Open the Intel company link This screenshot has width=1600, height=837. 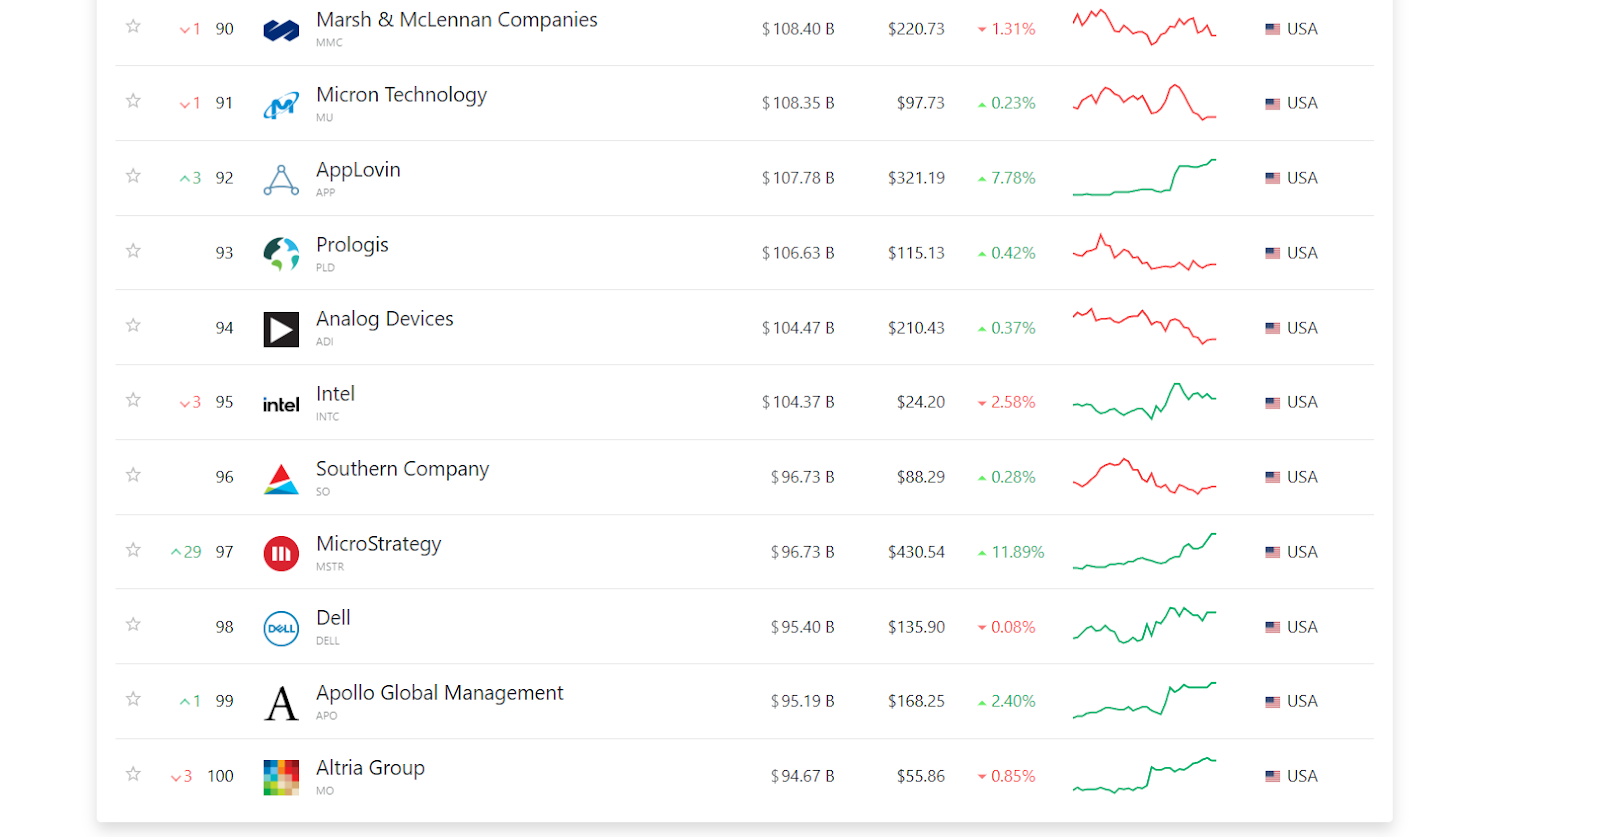pyautogui.click(x=335, y=394)
